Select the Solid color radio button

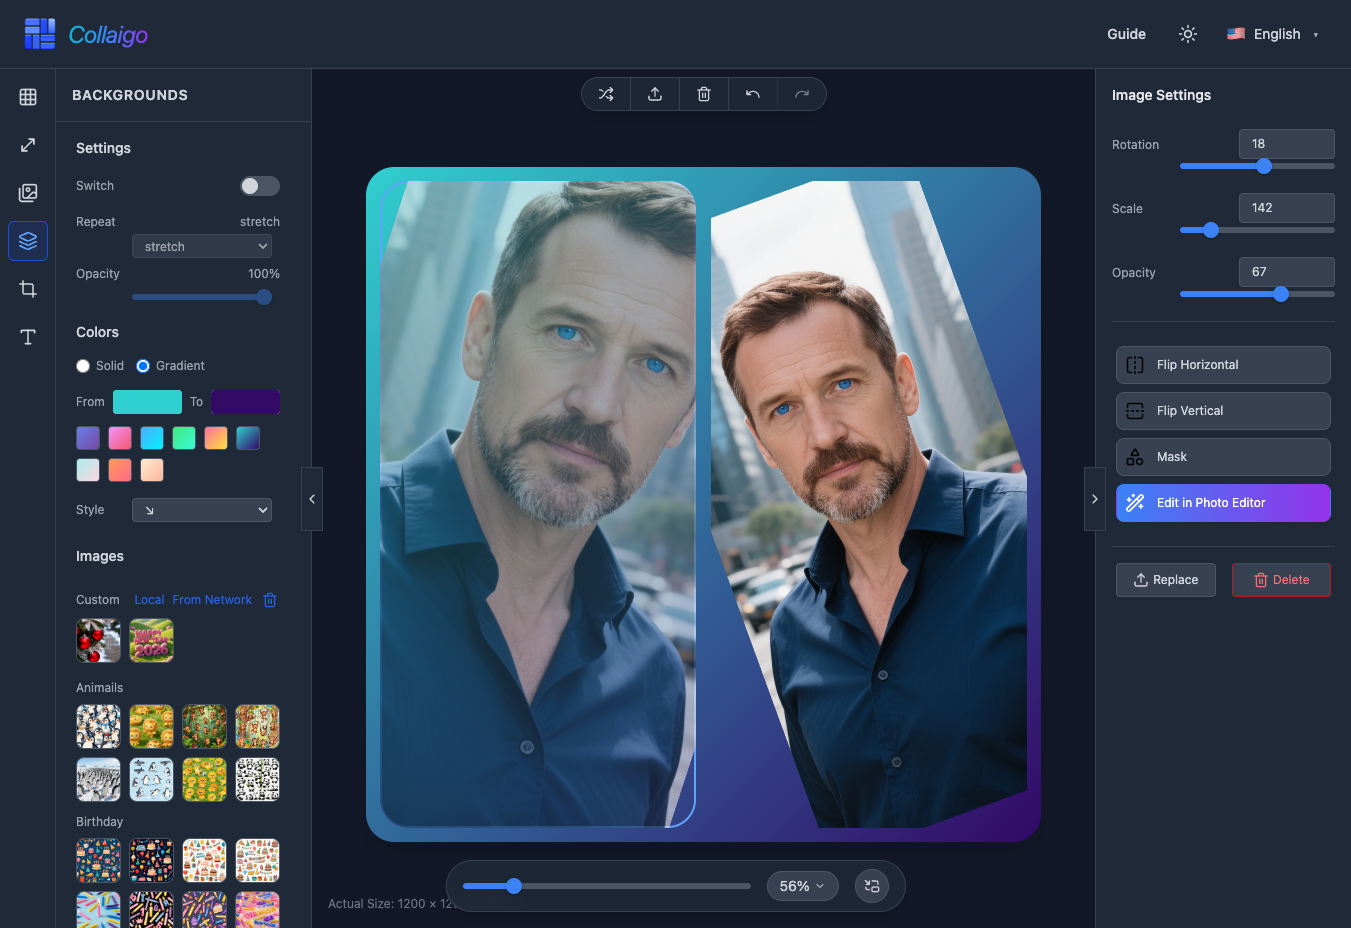(83, 366)
